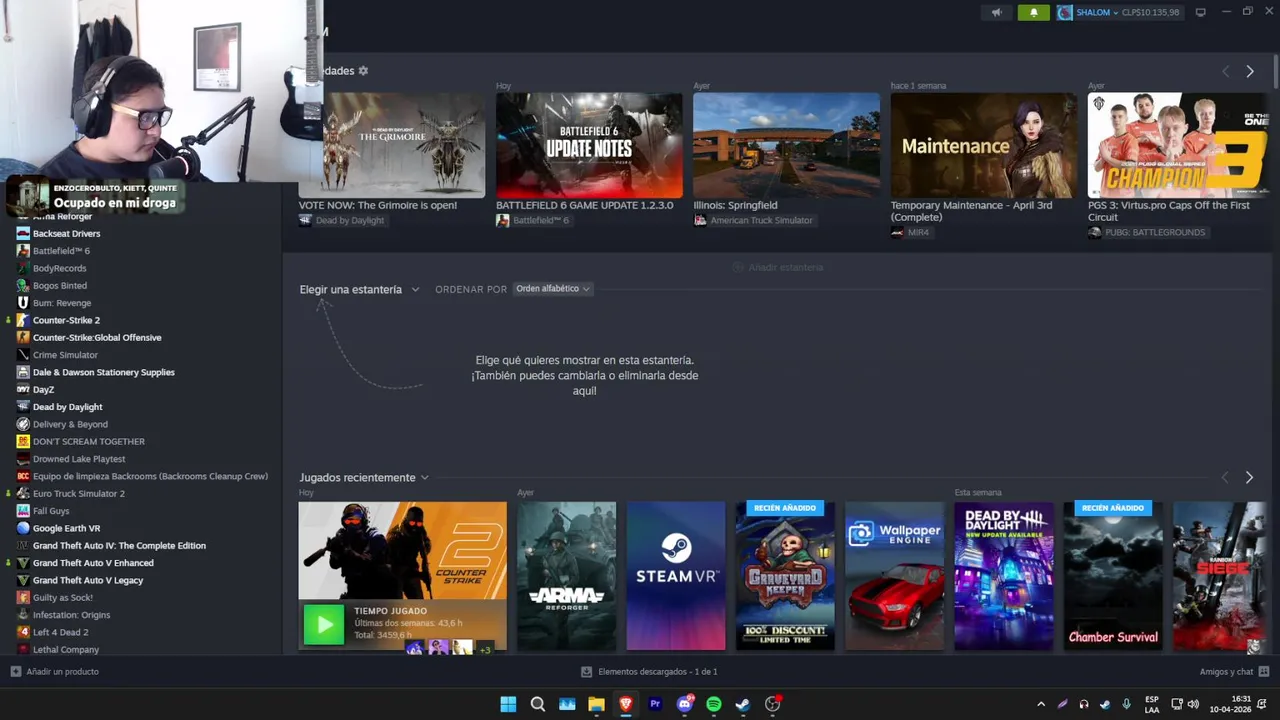This screenshot has width=1280, height=720.
Task: Select Wallpaper Engine cover
Action: click(895, 576)
